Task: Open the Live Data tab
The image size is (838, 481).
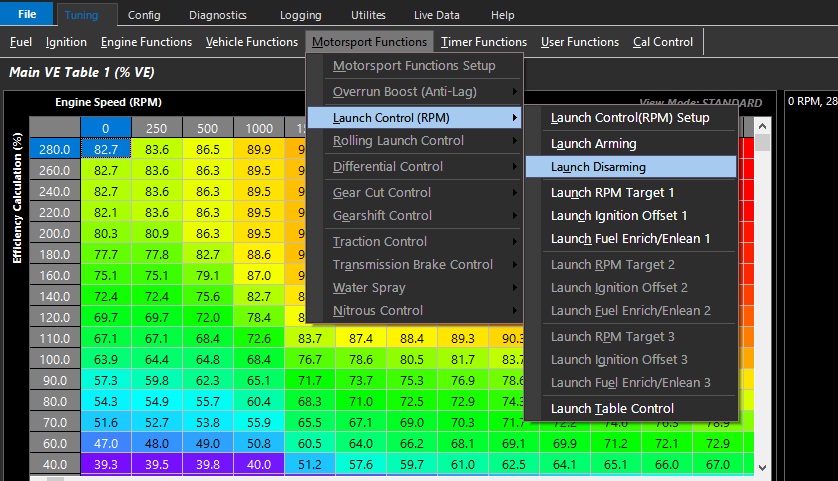Action: (436, 15)
